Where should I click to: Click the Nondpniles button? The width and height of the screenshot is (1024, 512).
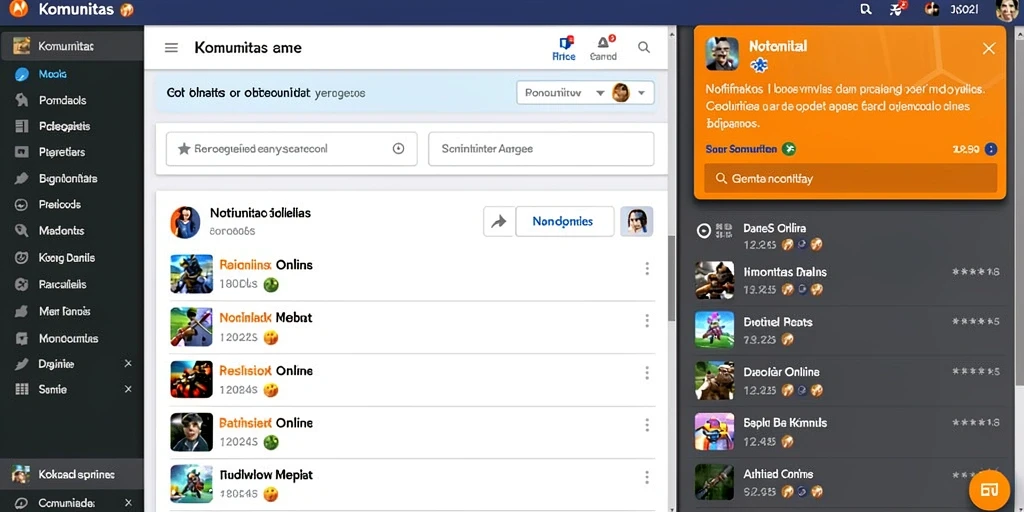563,221
